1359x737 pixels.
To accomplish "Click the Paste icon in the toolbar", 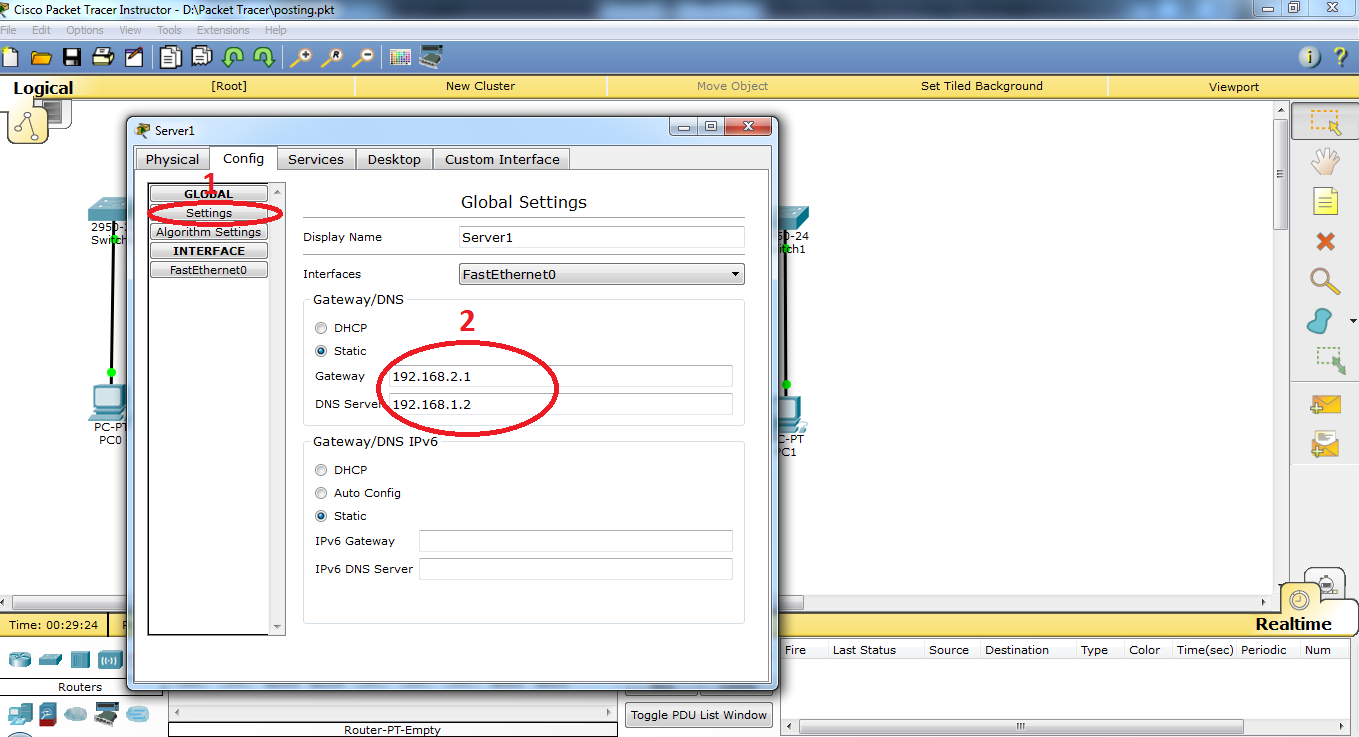I will tap(202, 57).
